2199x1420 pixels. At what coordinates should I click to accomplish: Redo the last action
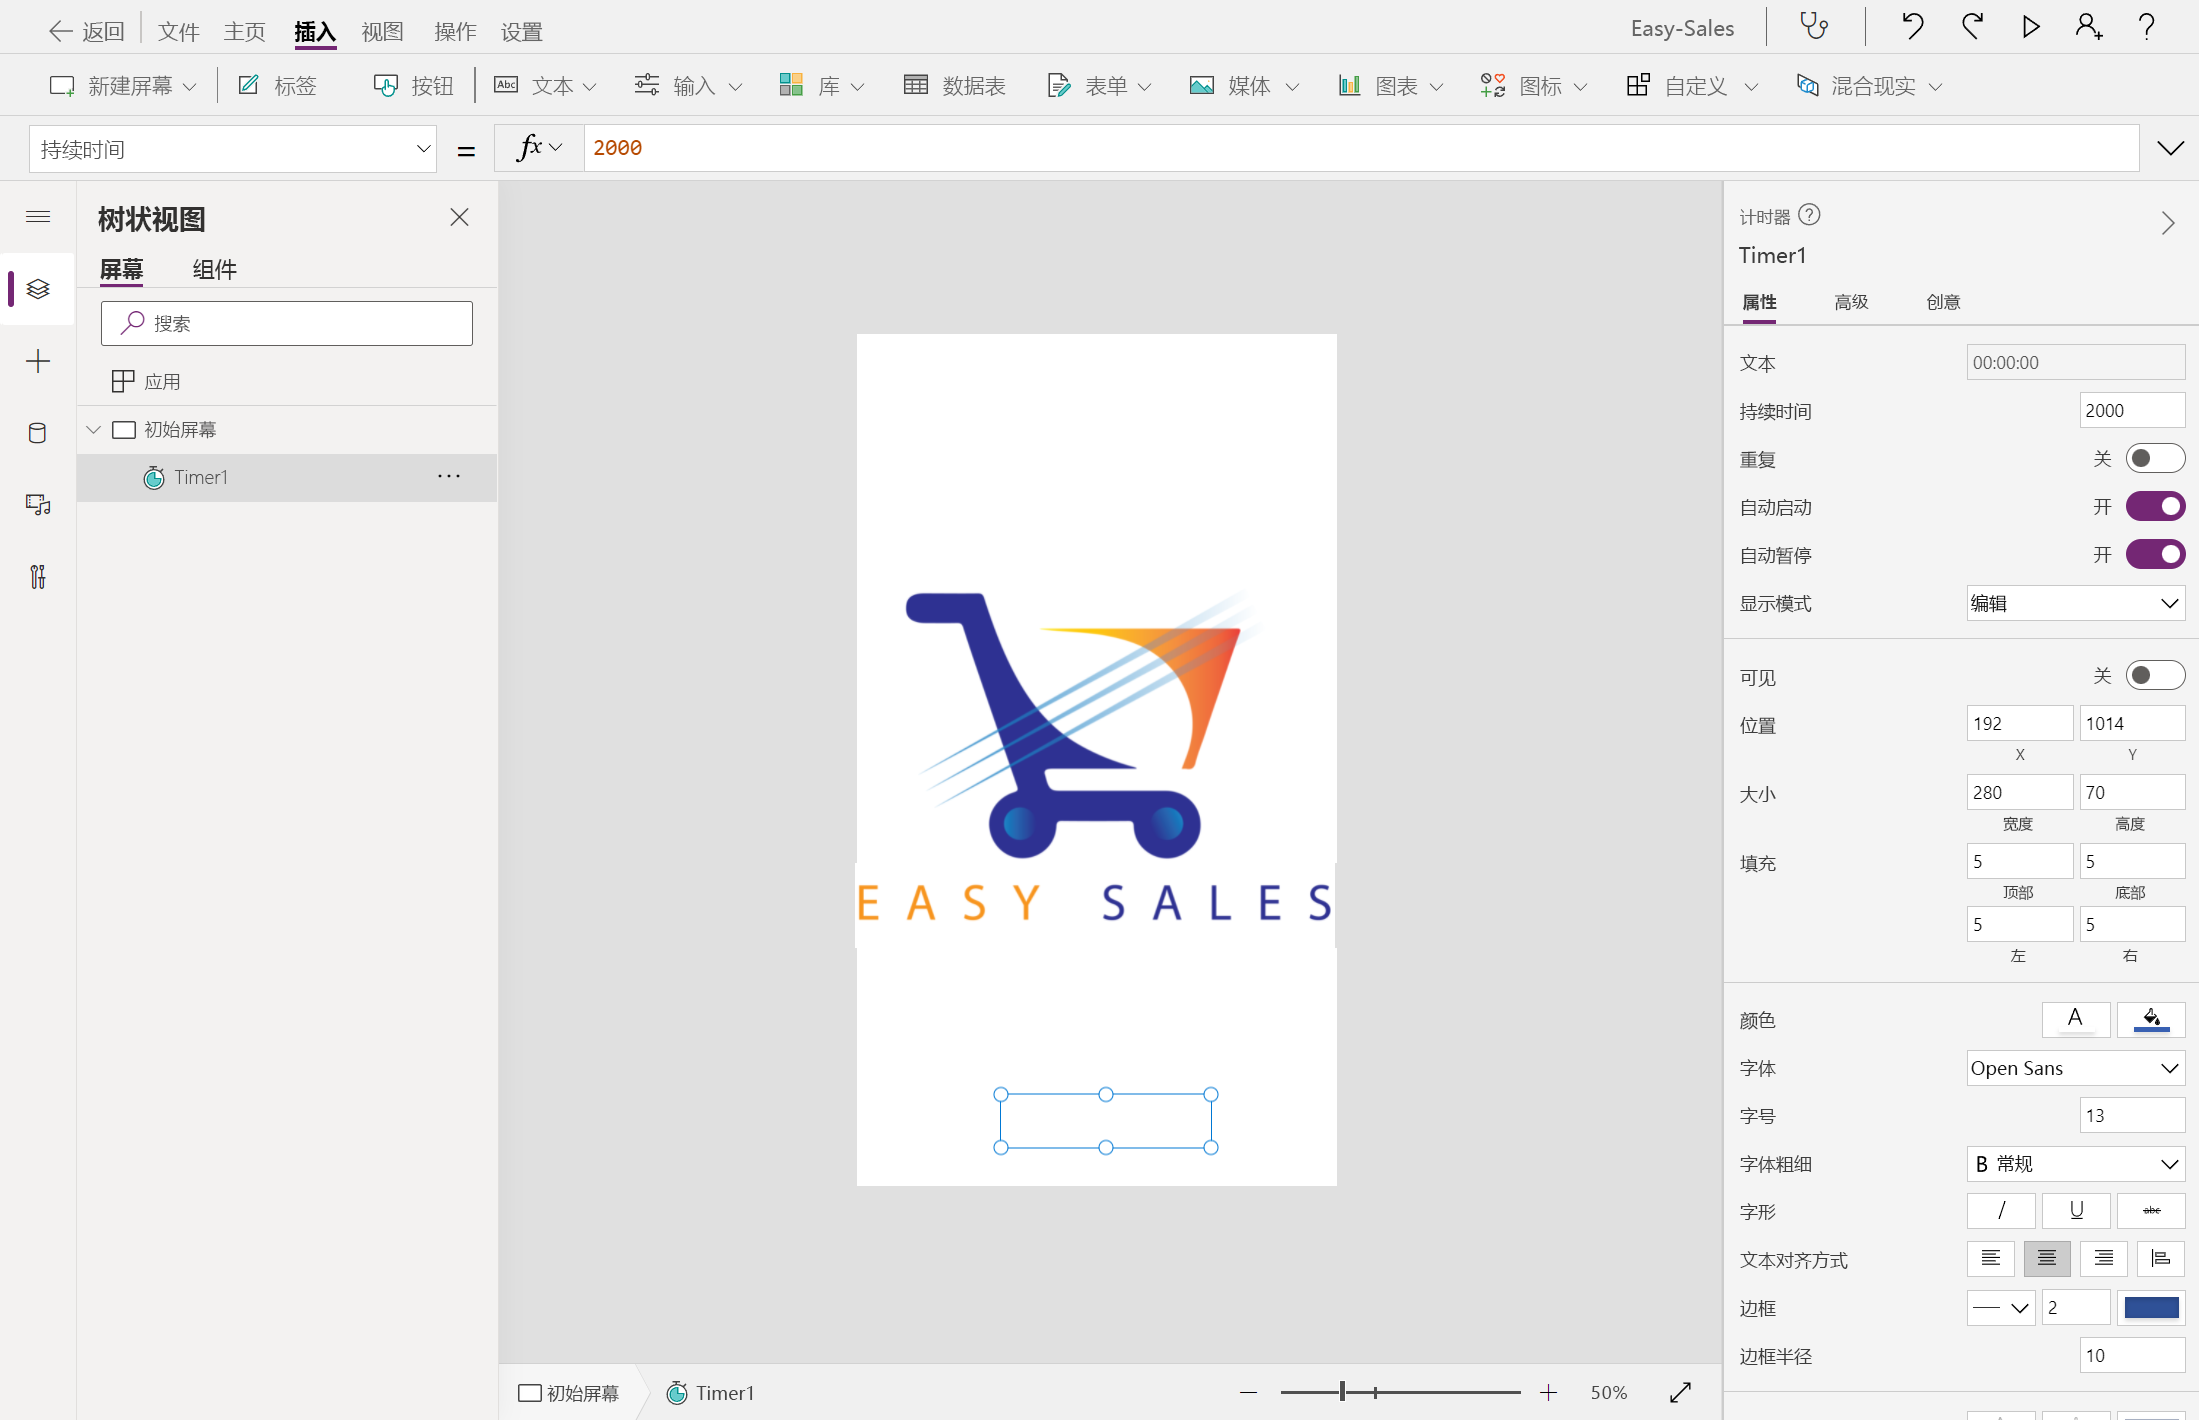(x=1972, y=27)
